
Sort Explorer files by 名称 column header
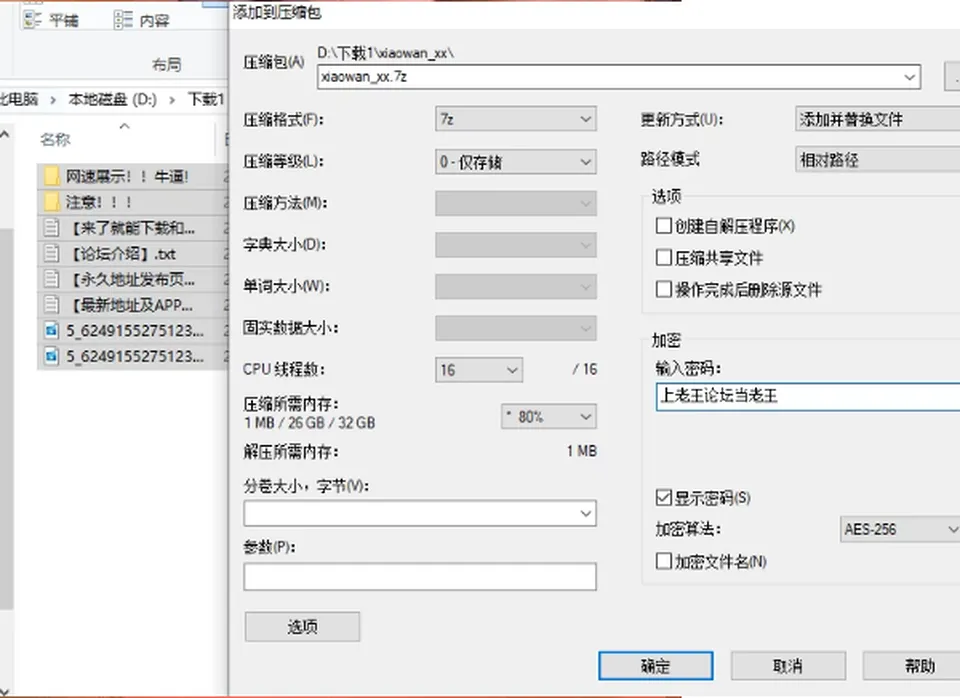click(x=55, y=140)
